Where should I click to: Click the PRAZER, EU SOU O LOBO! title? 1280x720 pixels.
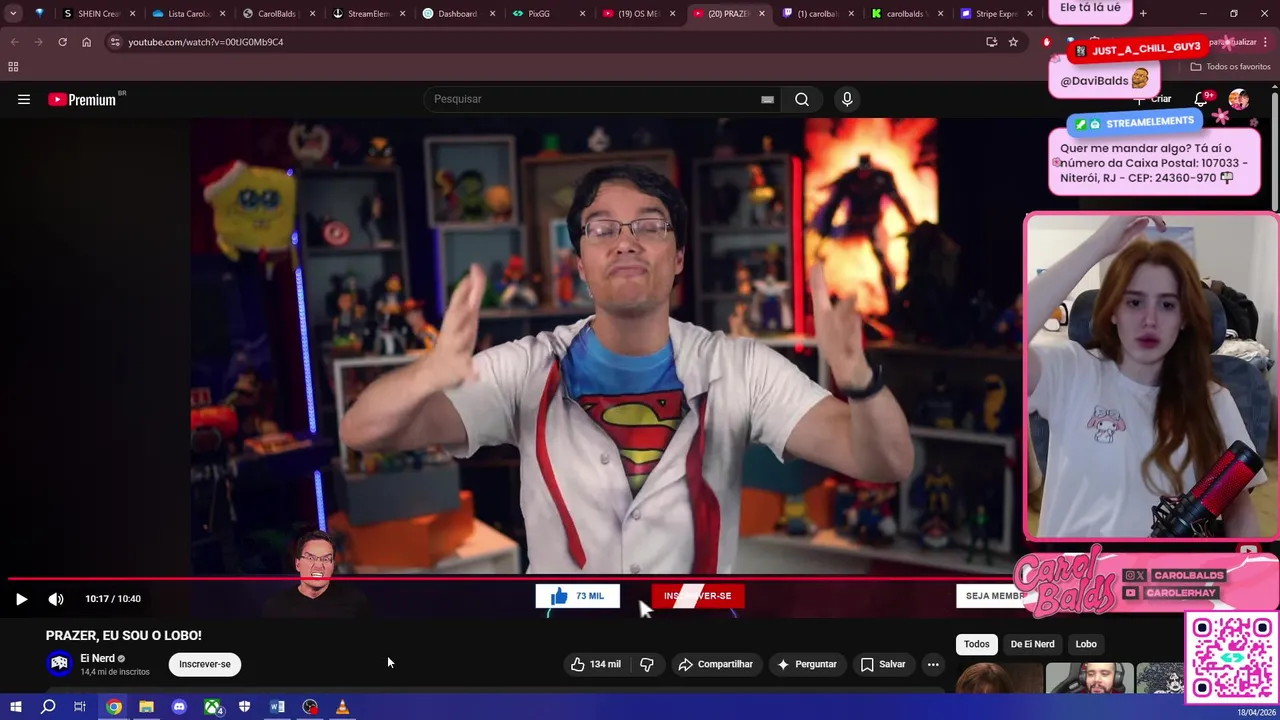123,635
